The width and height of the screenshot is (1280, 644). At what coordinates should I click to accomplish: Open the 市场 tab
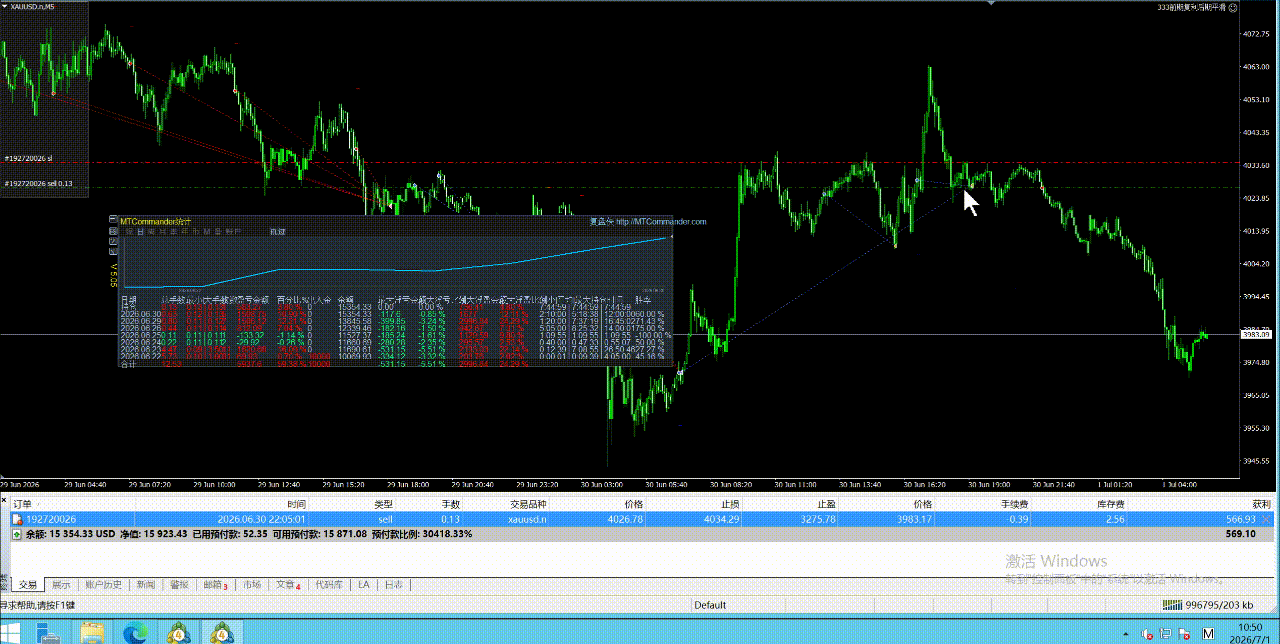tap(252, 584)
